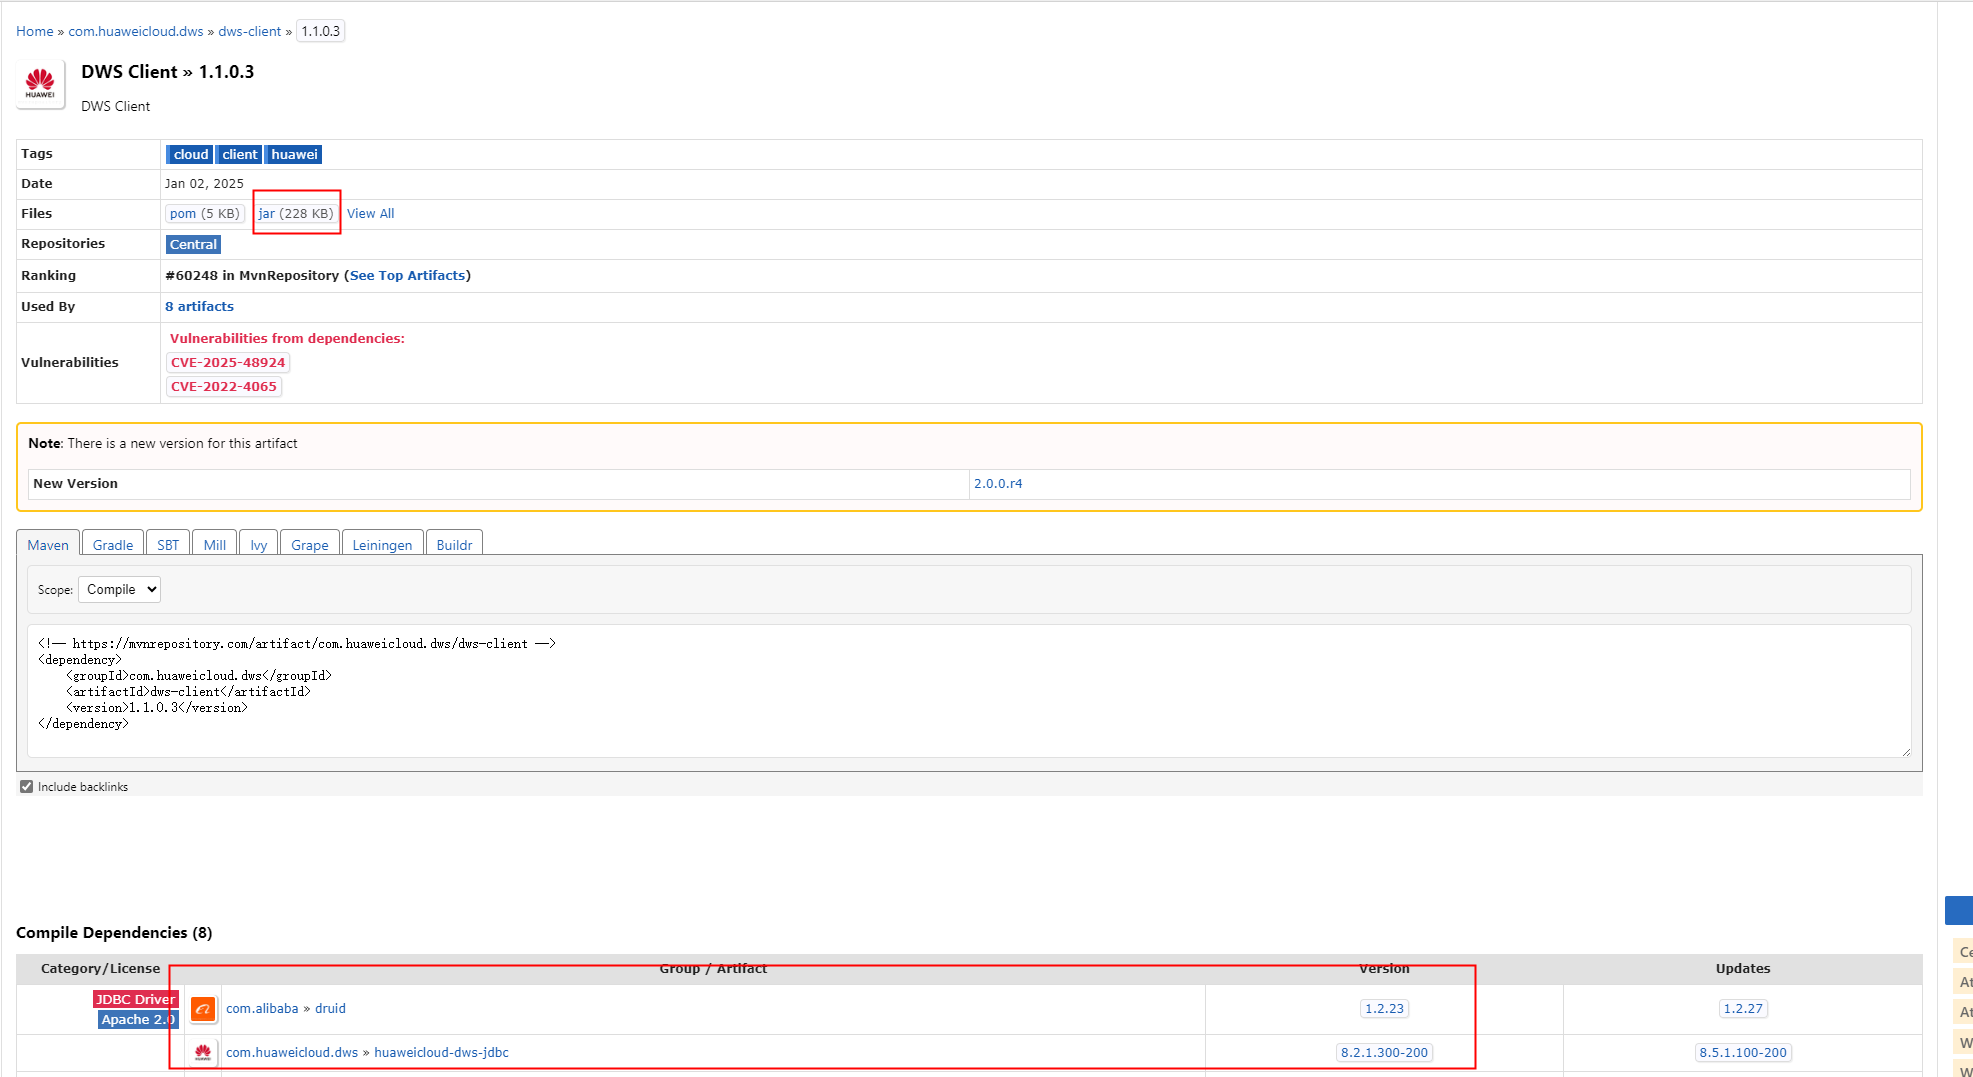Download the pom (5 KB) file
Image resolution: width=1973 pixels, height=1077 pixels.
[205, 213]
